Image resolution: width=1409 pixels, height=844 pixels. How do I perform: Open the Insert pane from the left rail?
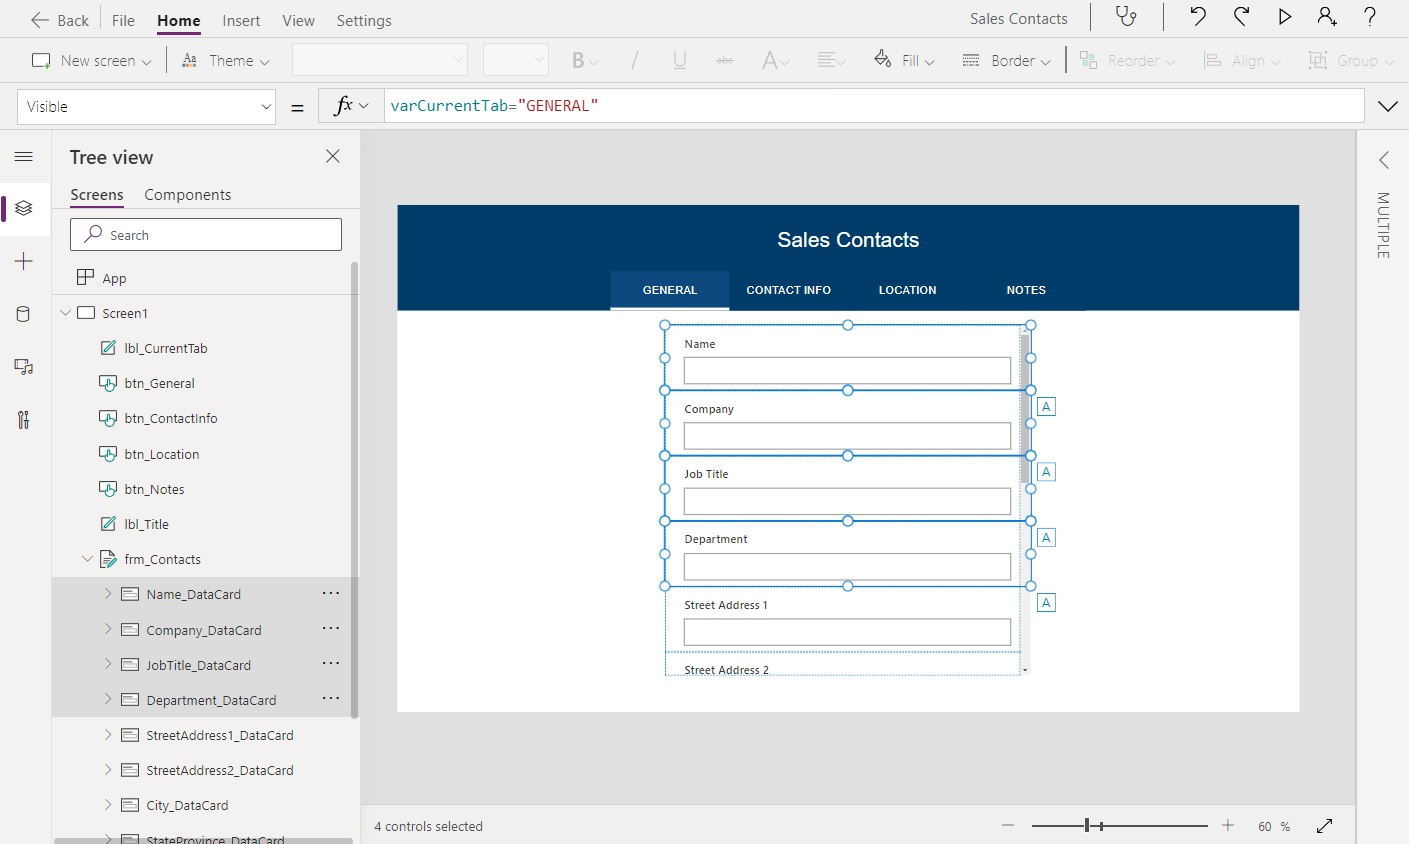tap(24, 261)
